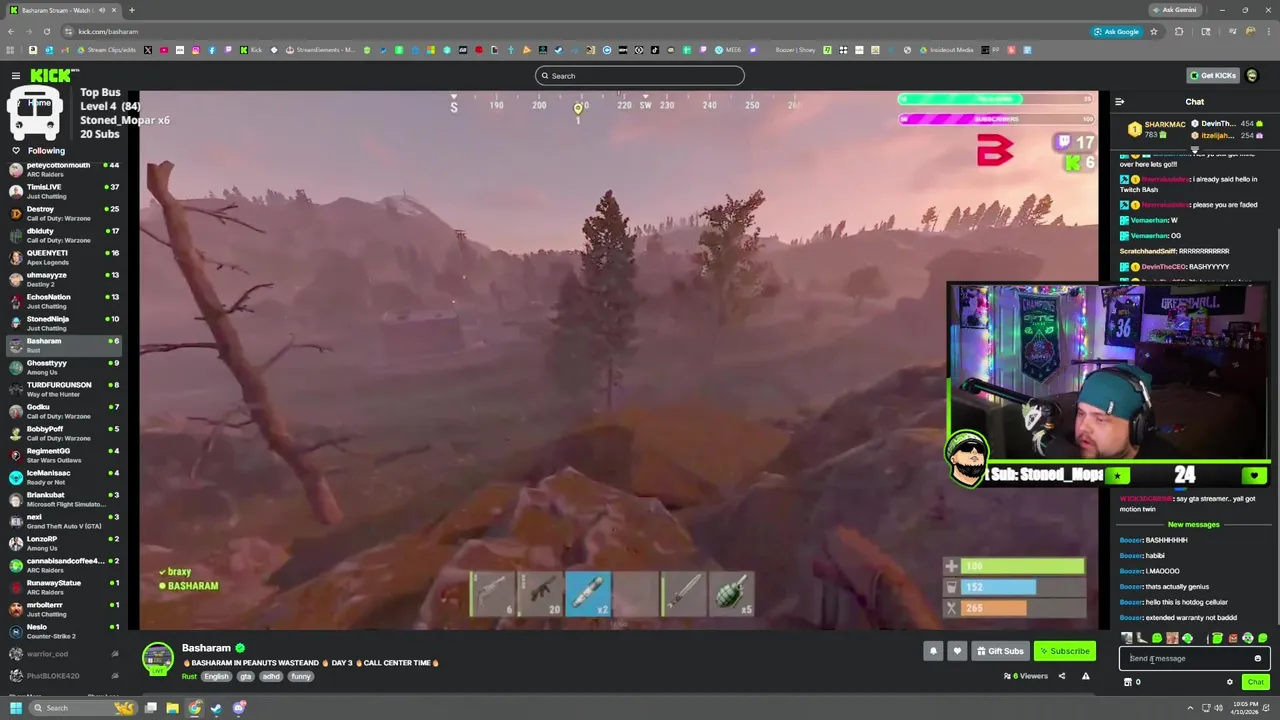Select SHARKMAC in the gift leaderboard
This screenshot has width=1280, height=720.
pos(1156,129)
